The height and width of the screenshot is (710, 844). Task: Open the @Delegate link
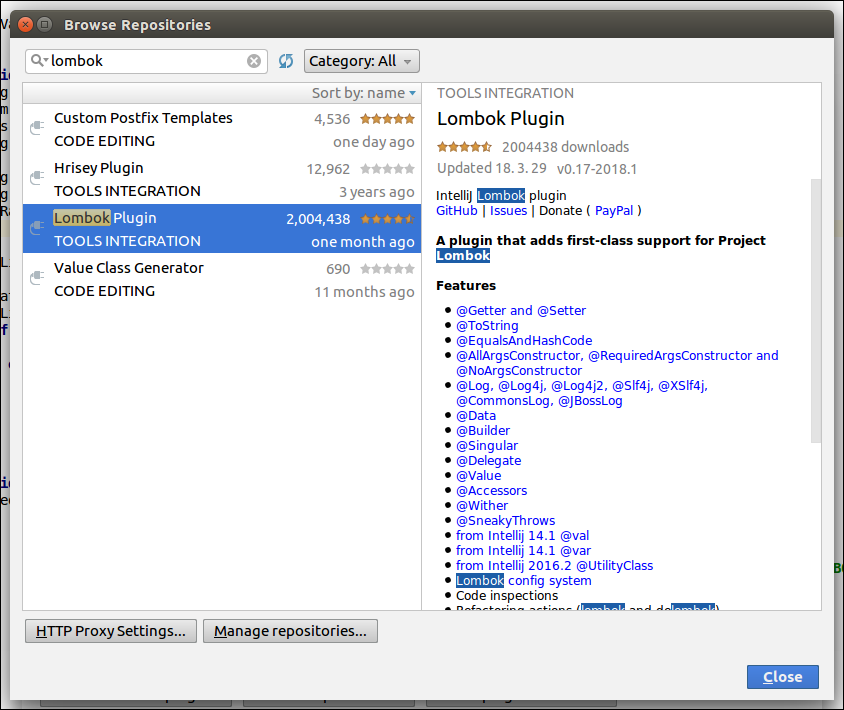tap(488, 461)
